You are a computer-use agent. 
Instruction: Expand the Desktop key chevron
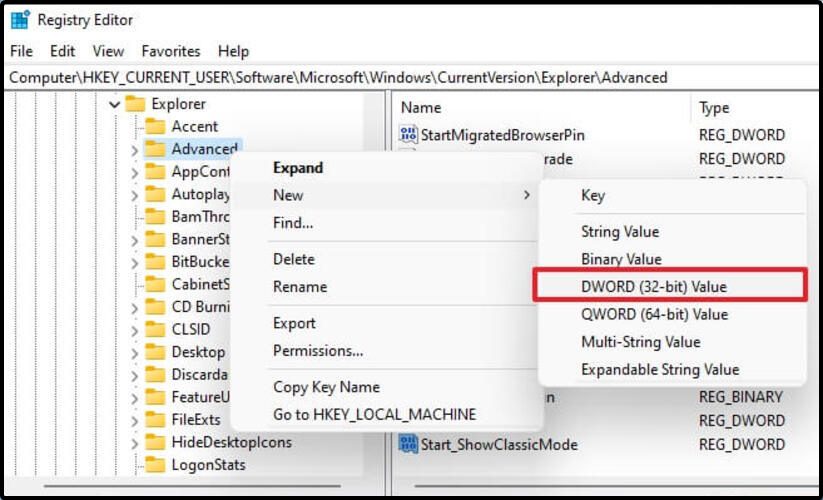pos(134,353)
